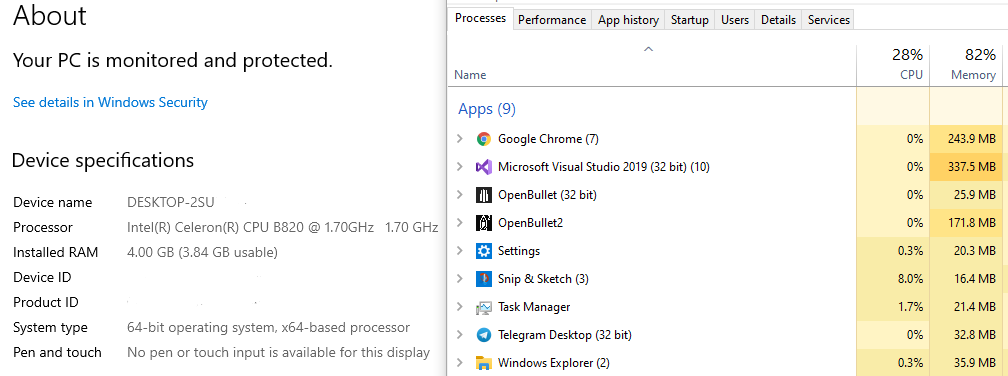Click the Intel(R) Celeron(R) processor value
The width and height of the screenshot is (1008, 376).
(283, 228)
